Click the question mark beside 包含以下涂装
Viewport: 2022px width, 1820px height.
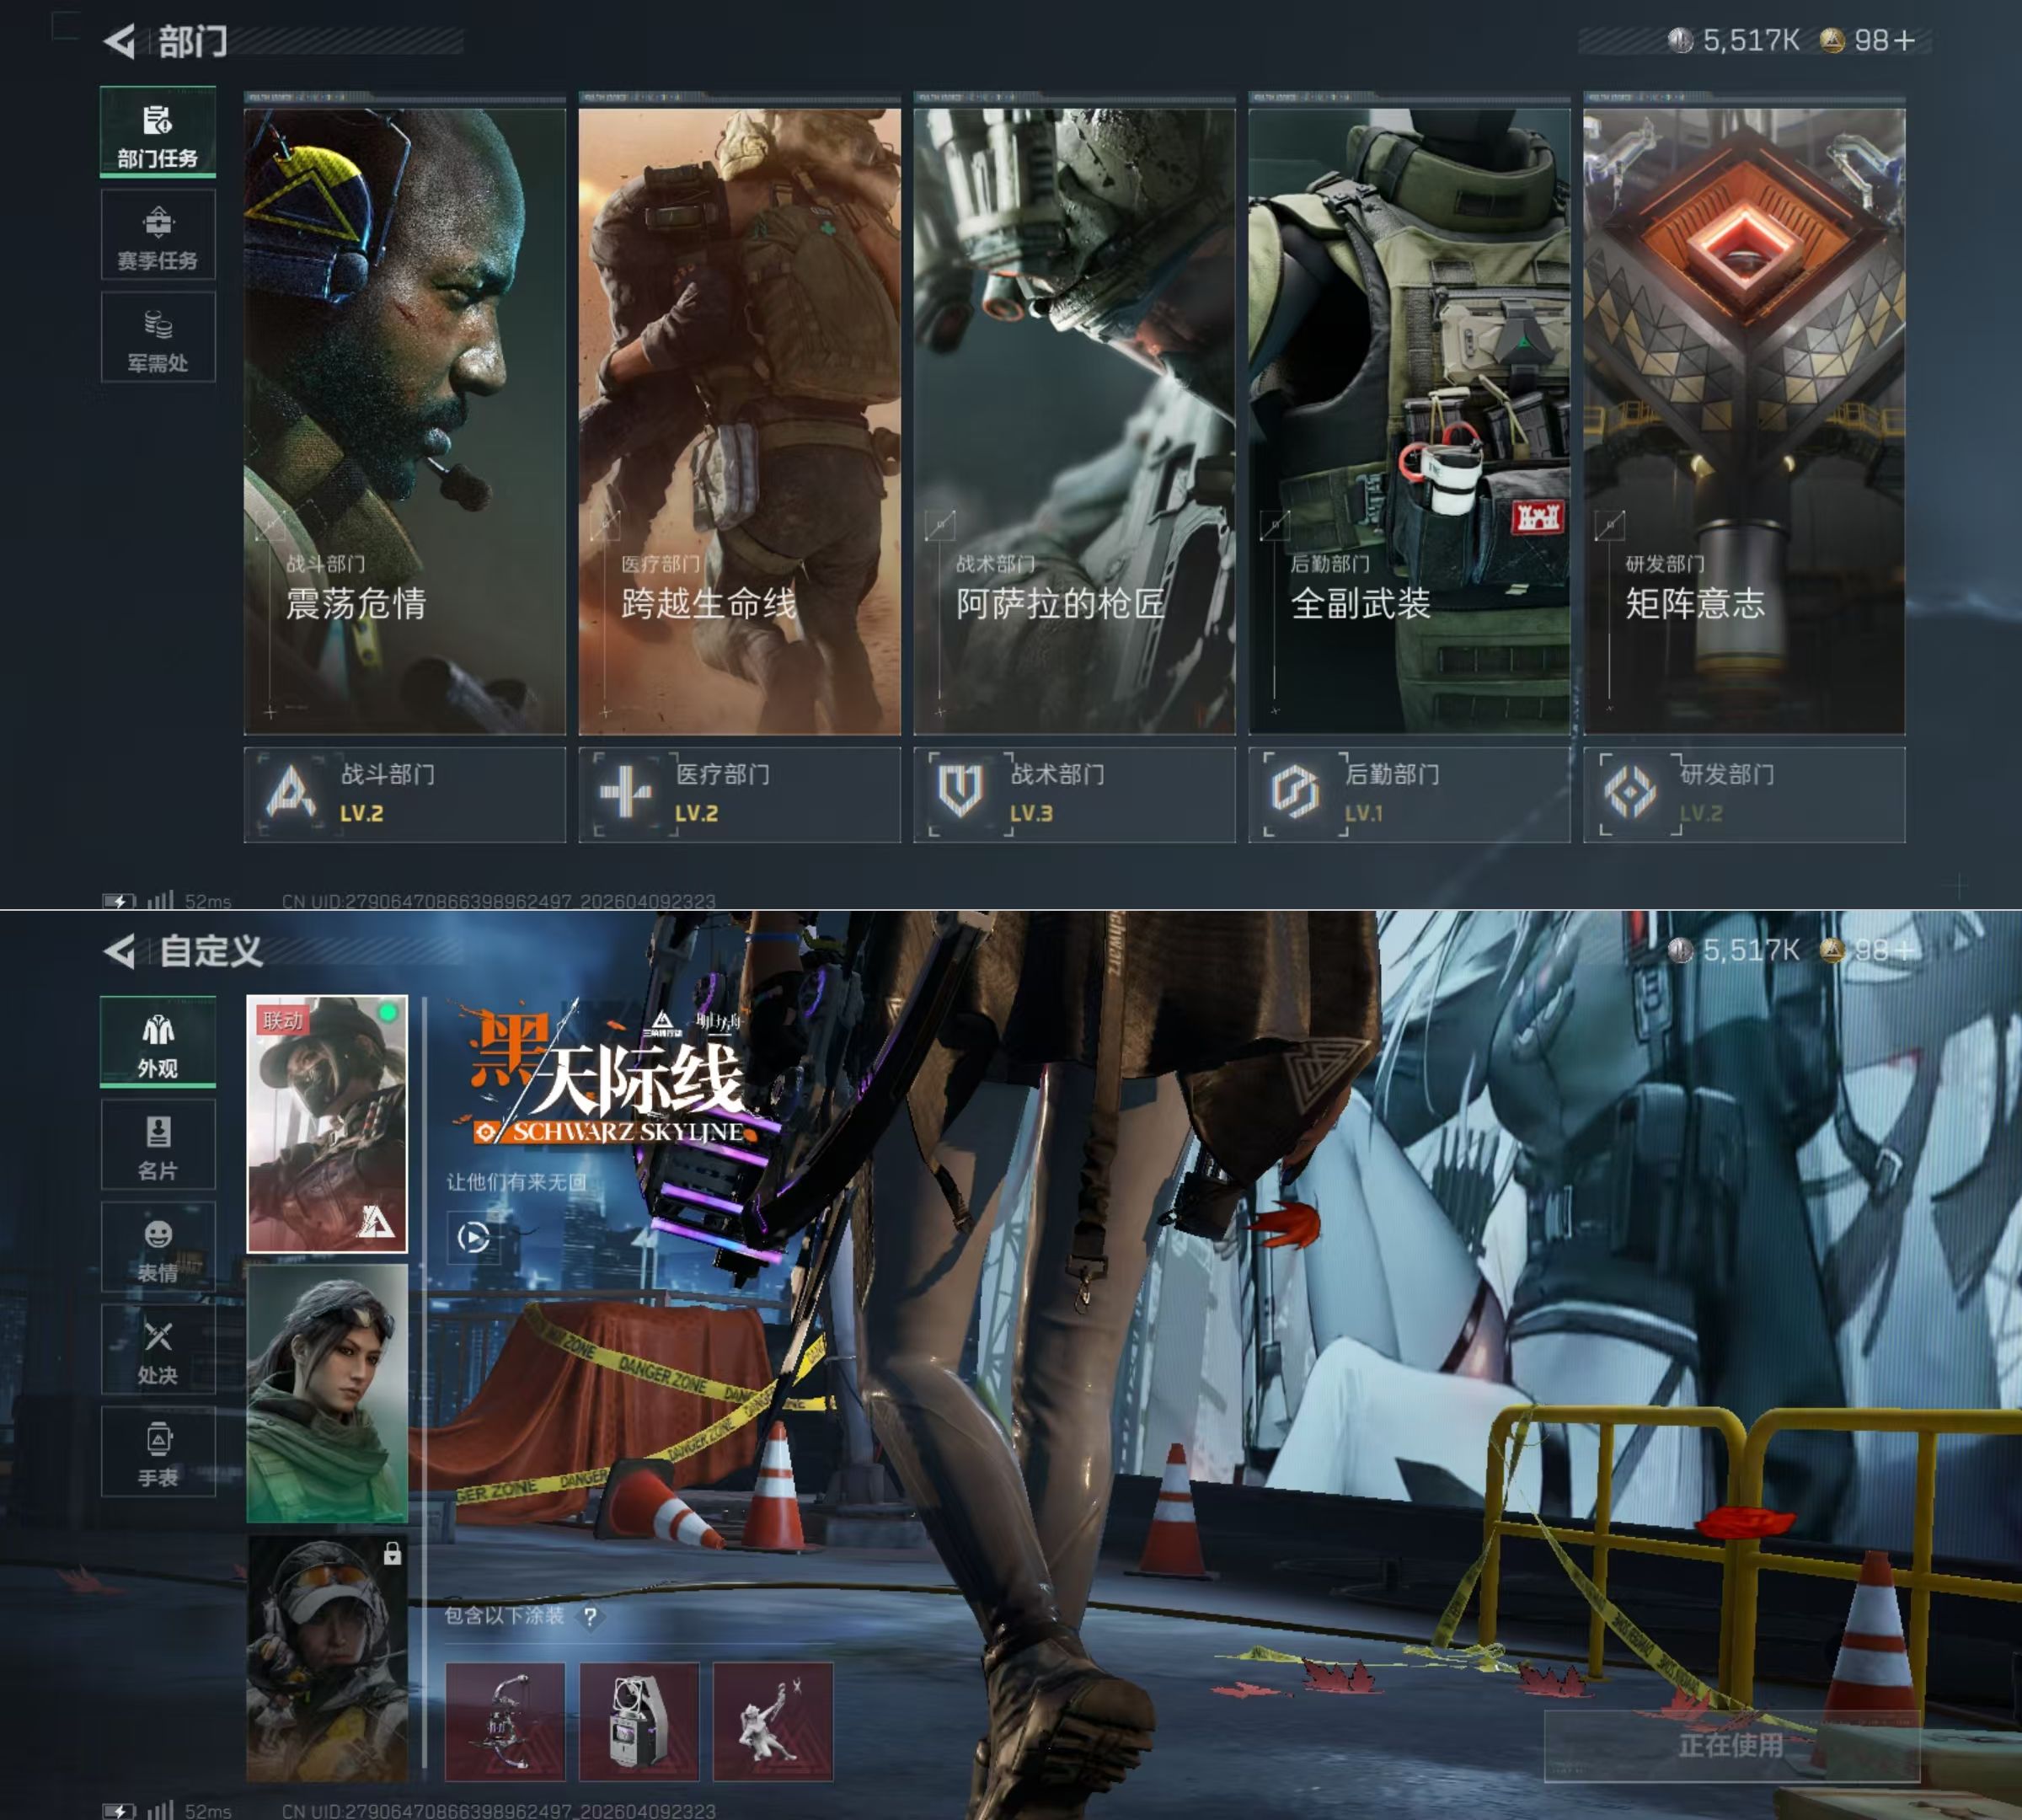(x=591, y=1617)
